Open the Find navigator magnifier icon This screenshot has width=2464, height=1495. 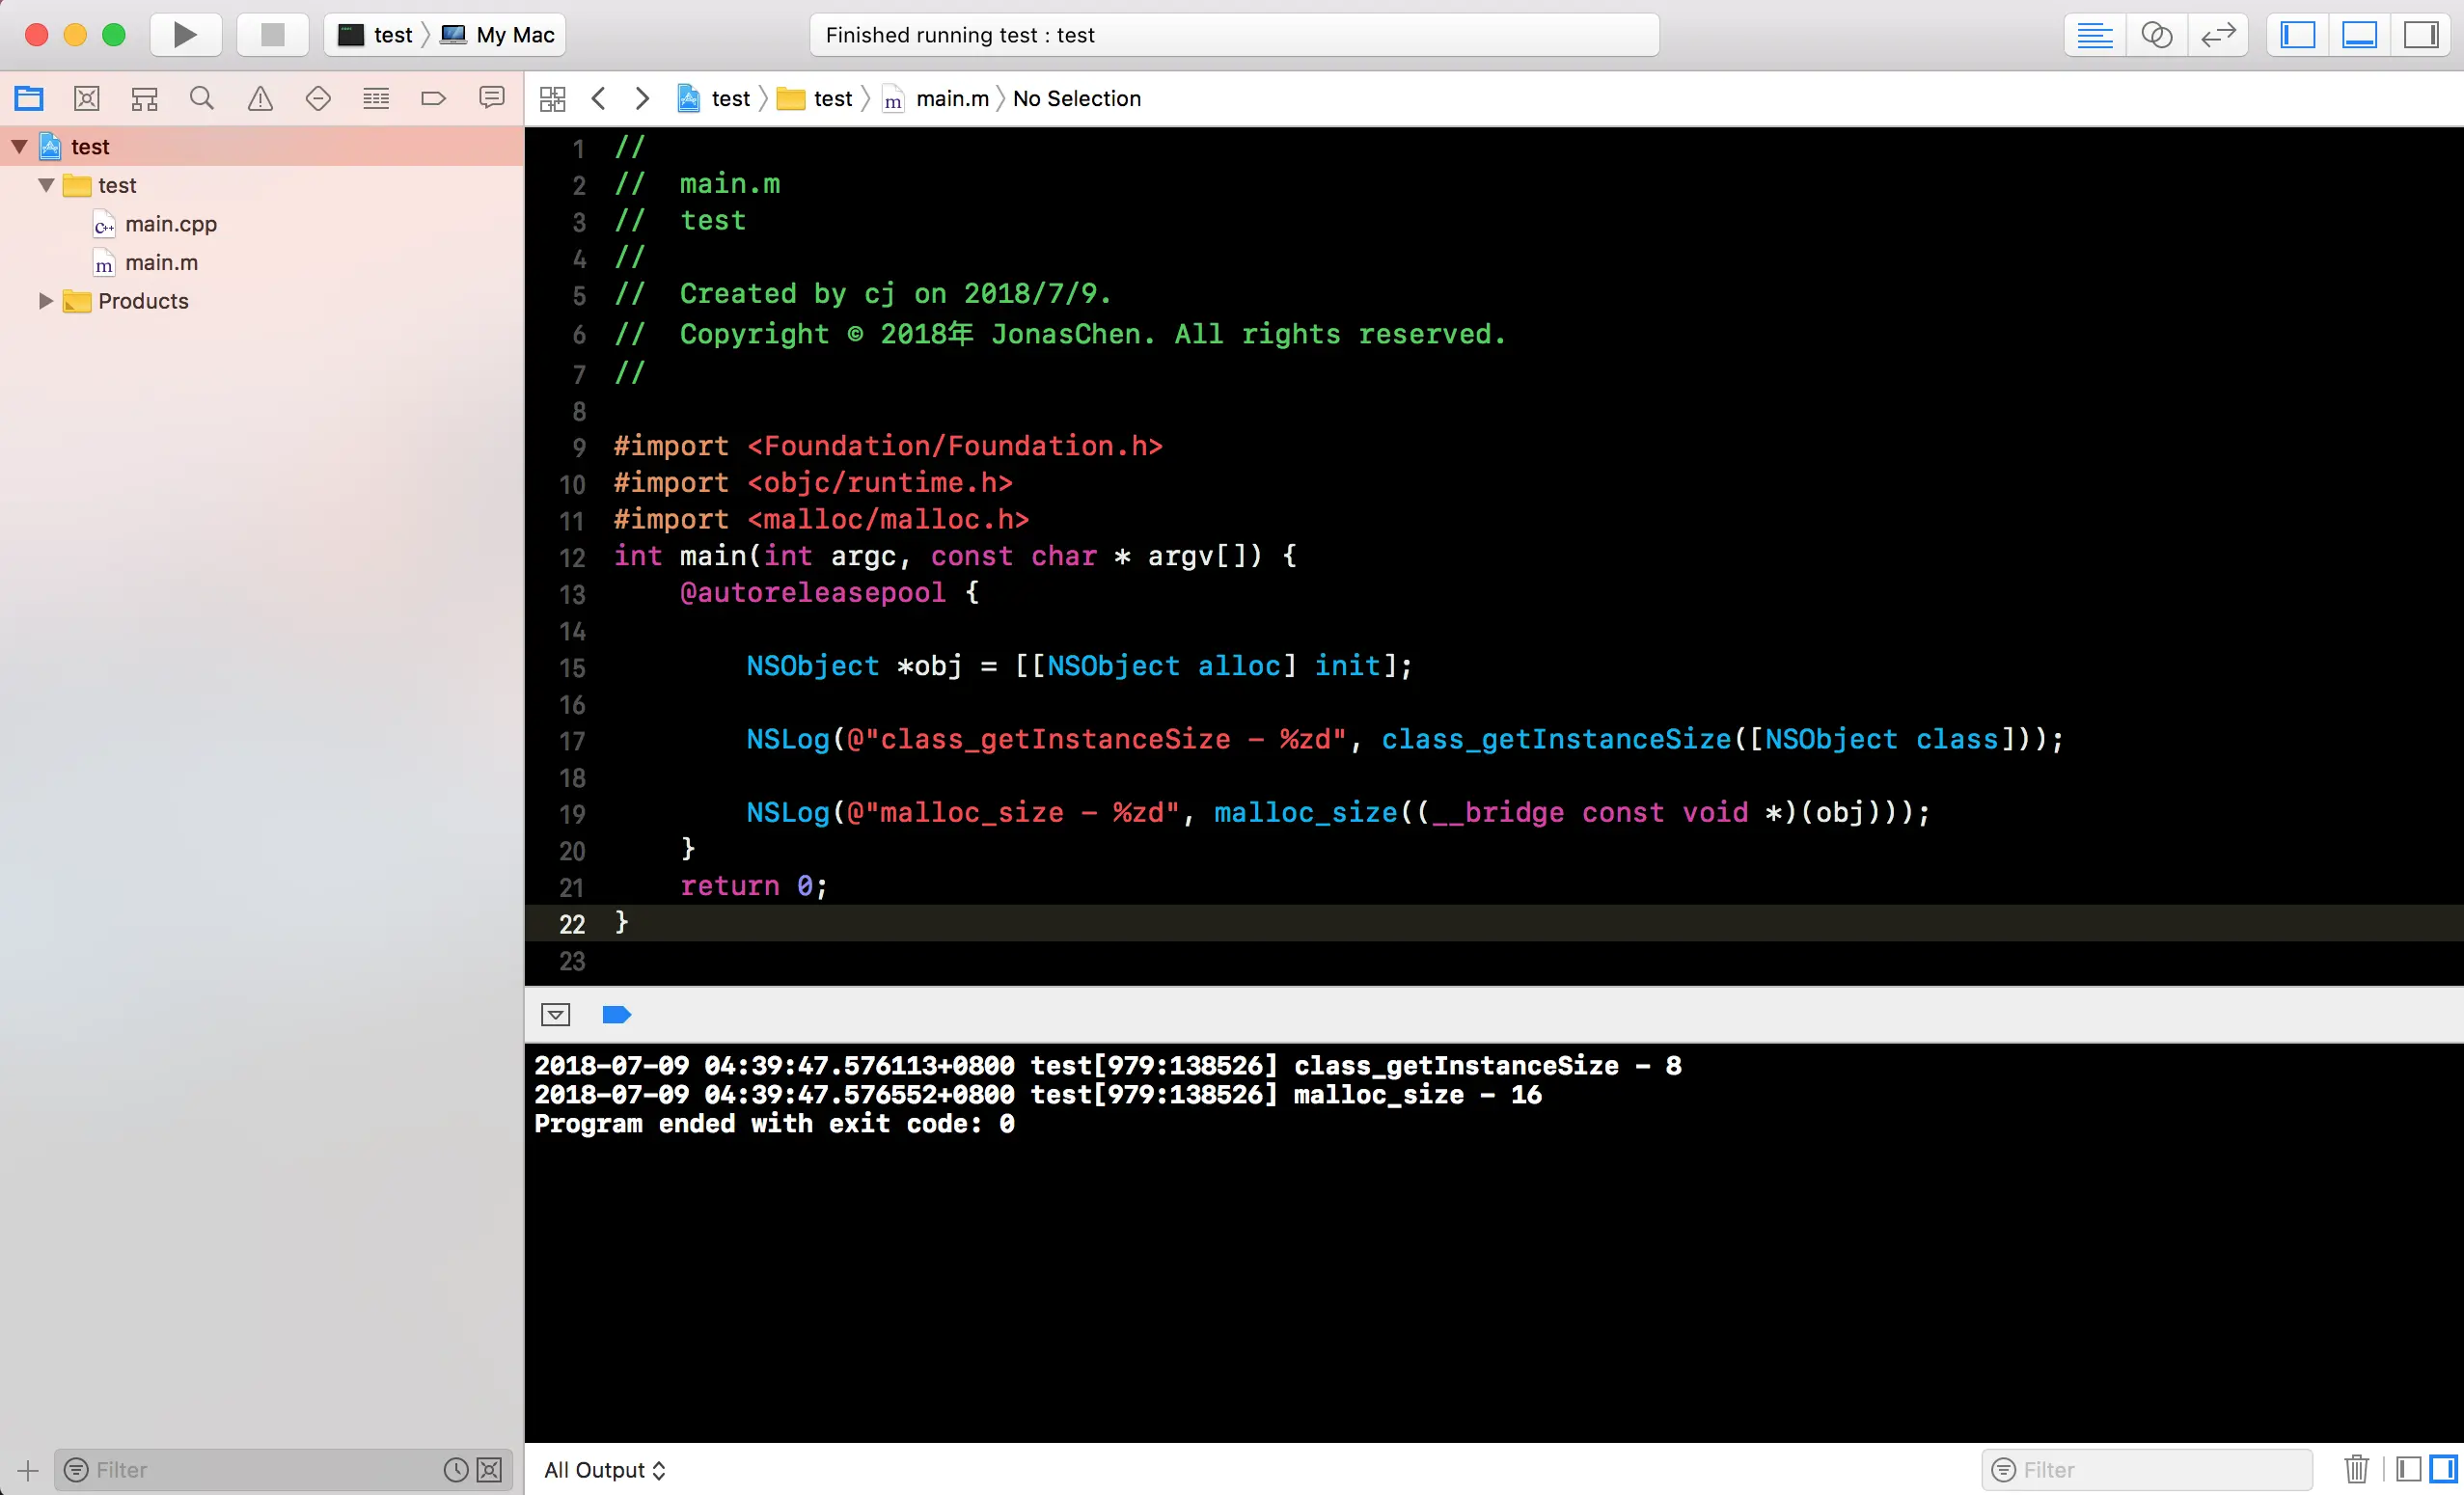click(202, 98)
